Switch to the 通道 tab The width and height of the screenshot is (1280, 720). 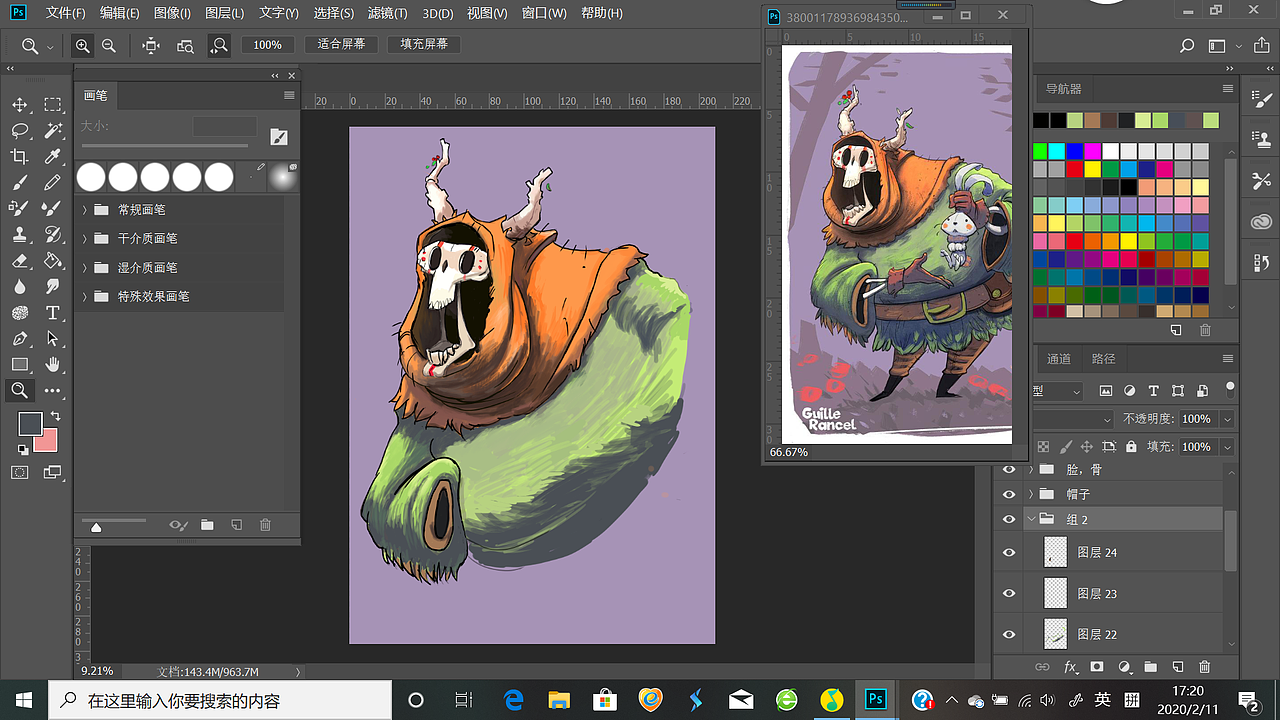point(1059,359)
